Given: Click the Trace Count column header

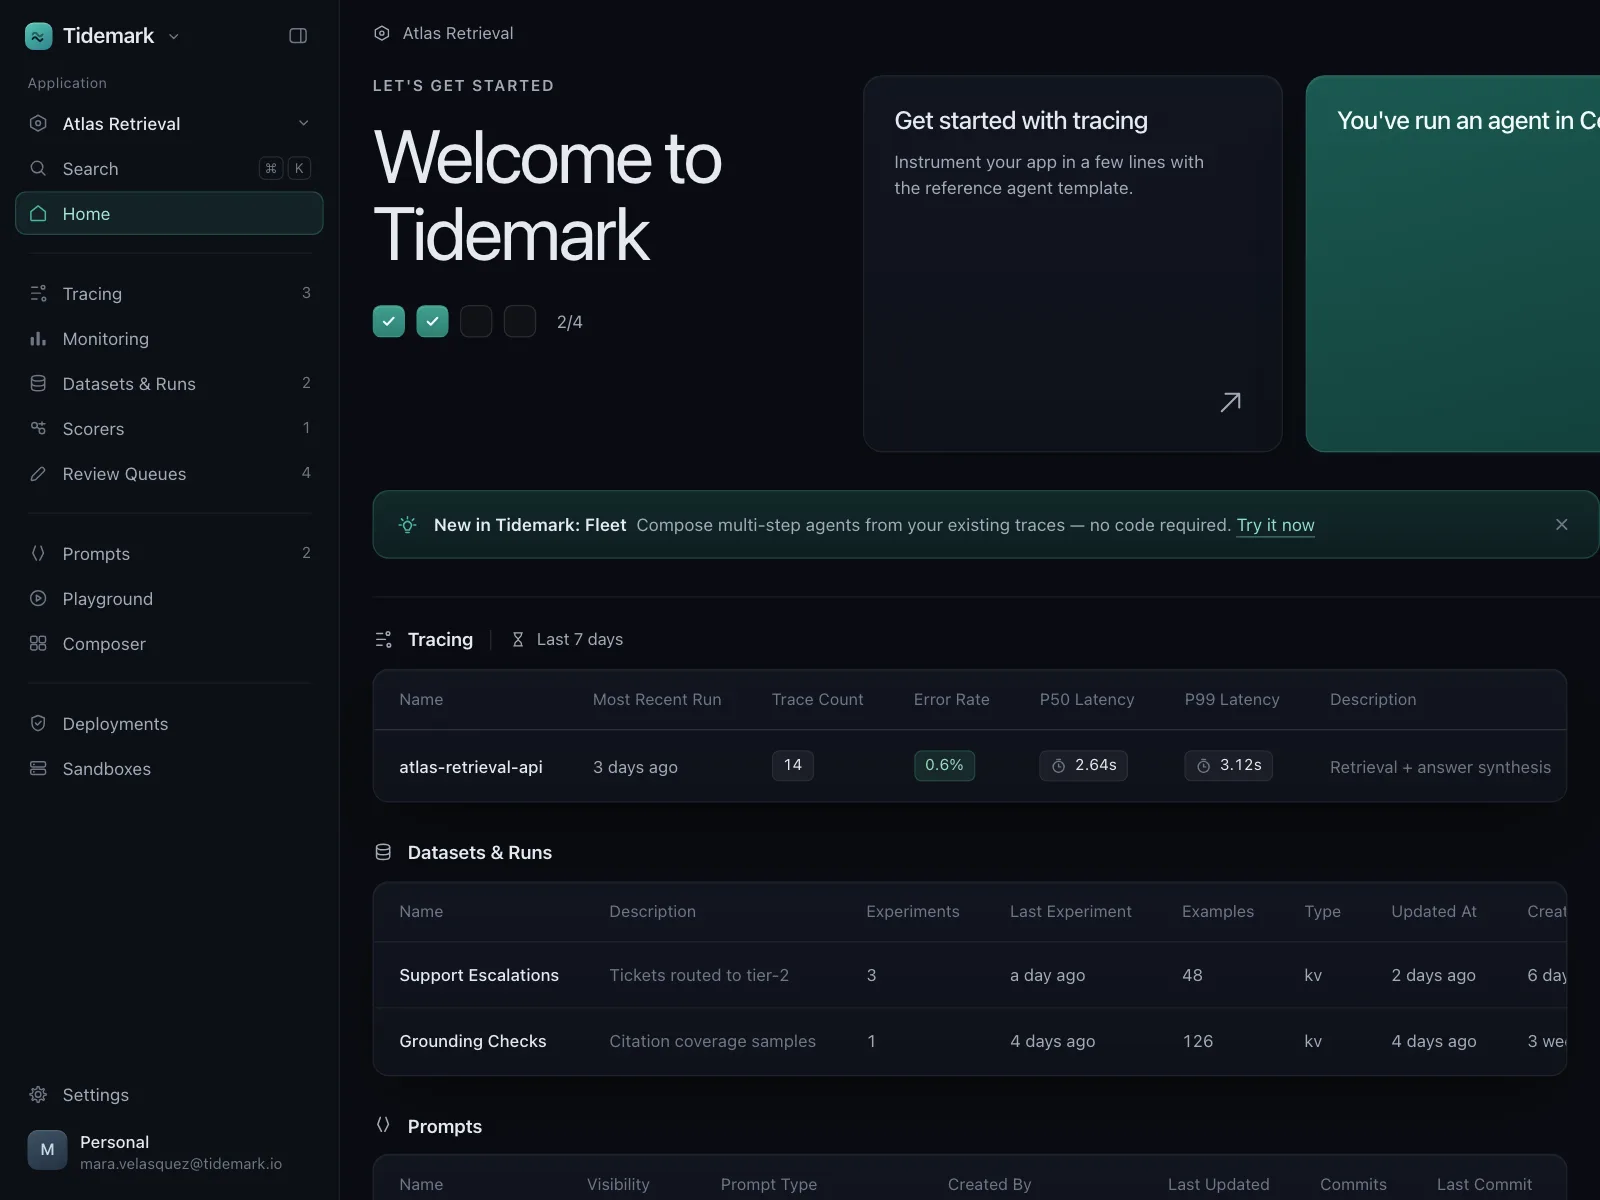Looking at the screenshot, I should tap(817, 700).
